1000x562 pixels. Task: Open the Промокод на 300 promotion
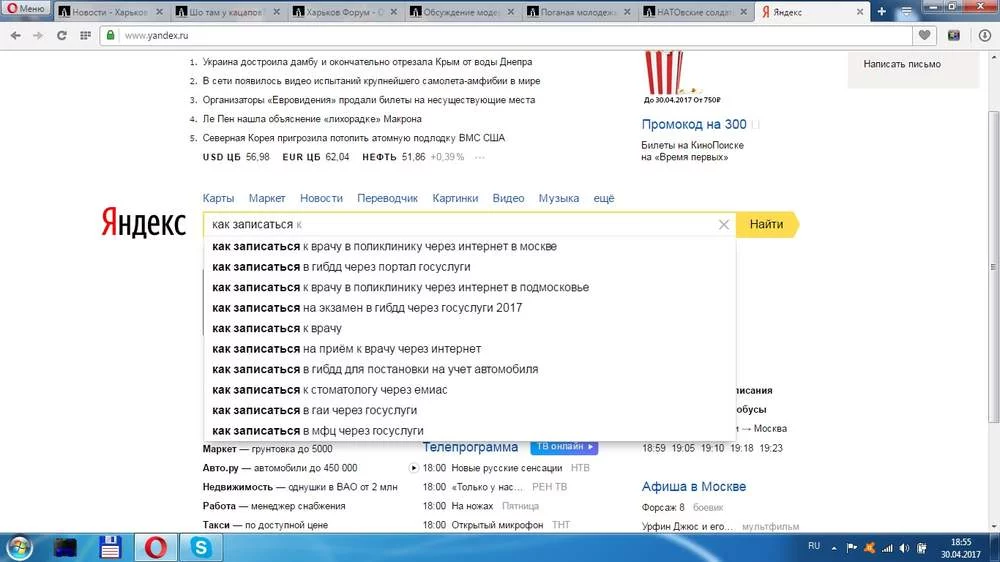coord(694,124)
